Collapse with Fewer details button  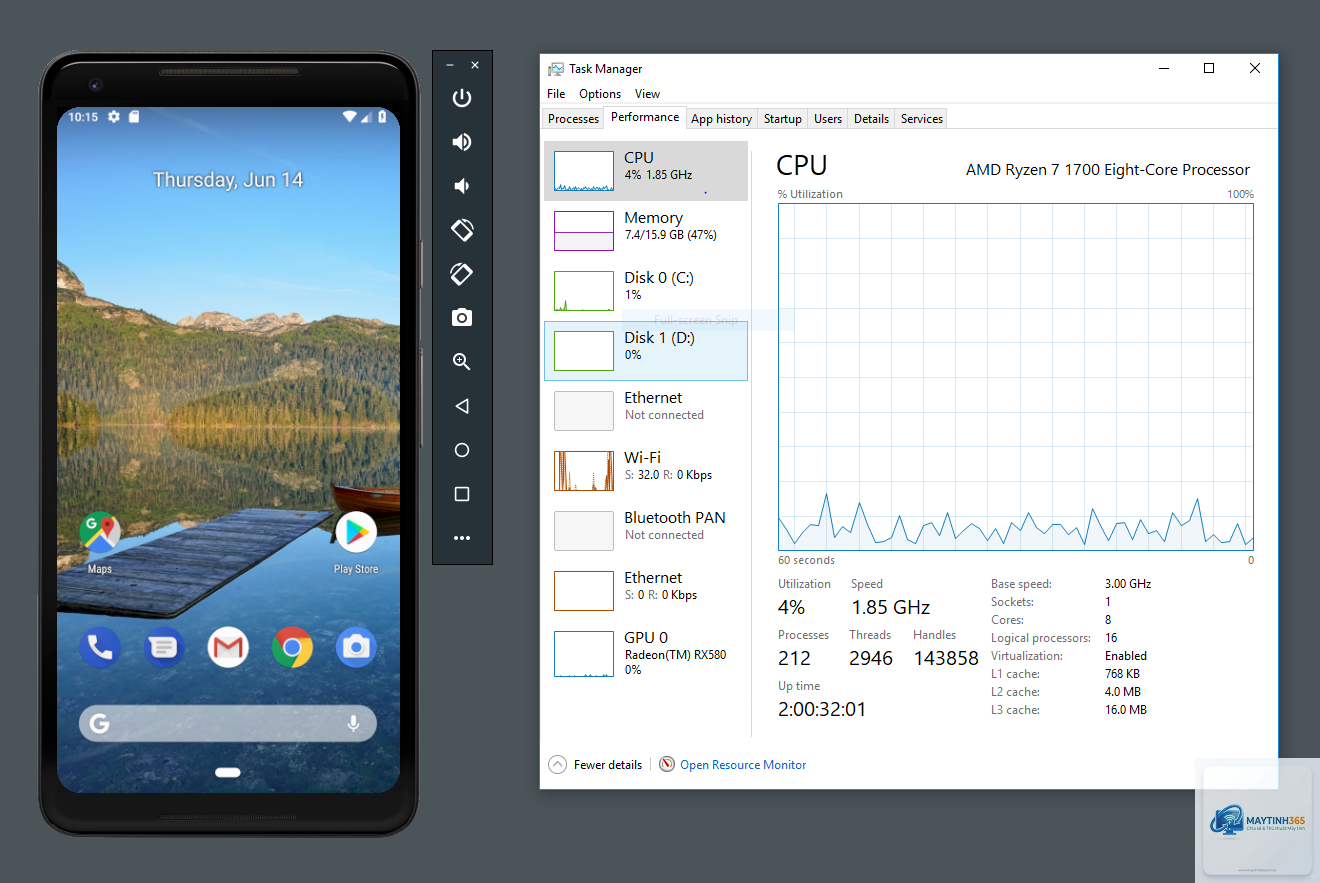pyautogui.click(x=596, y=765)
